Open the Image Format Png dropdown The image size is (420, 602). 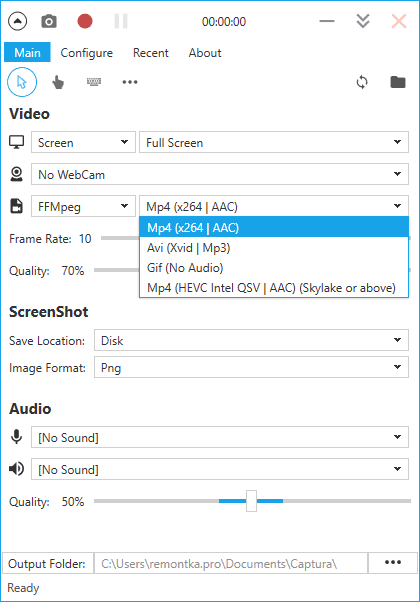[251, 367]
